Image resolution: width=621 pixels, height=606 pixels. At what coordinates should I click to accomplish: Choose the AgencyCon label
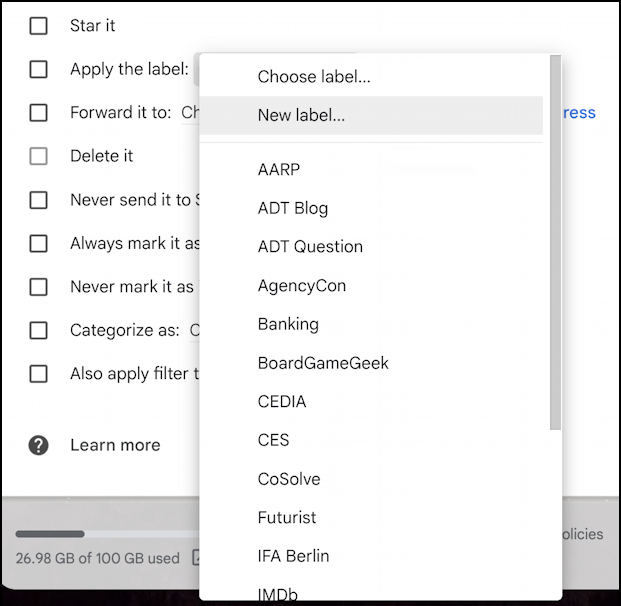(x=371, y=286)
